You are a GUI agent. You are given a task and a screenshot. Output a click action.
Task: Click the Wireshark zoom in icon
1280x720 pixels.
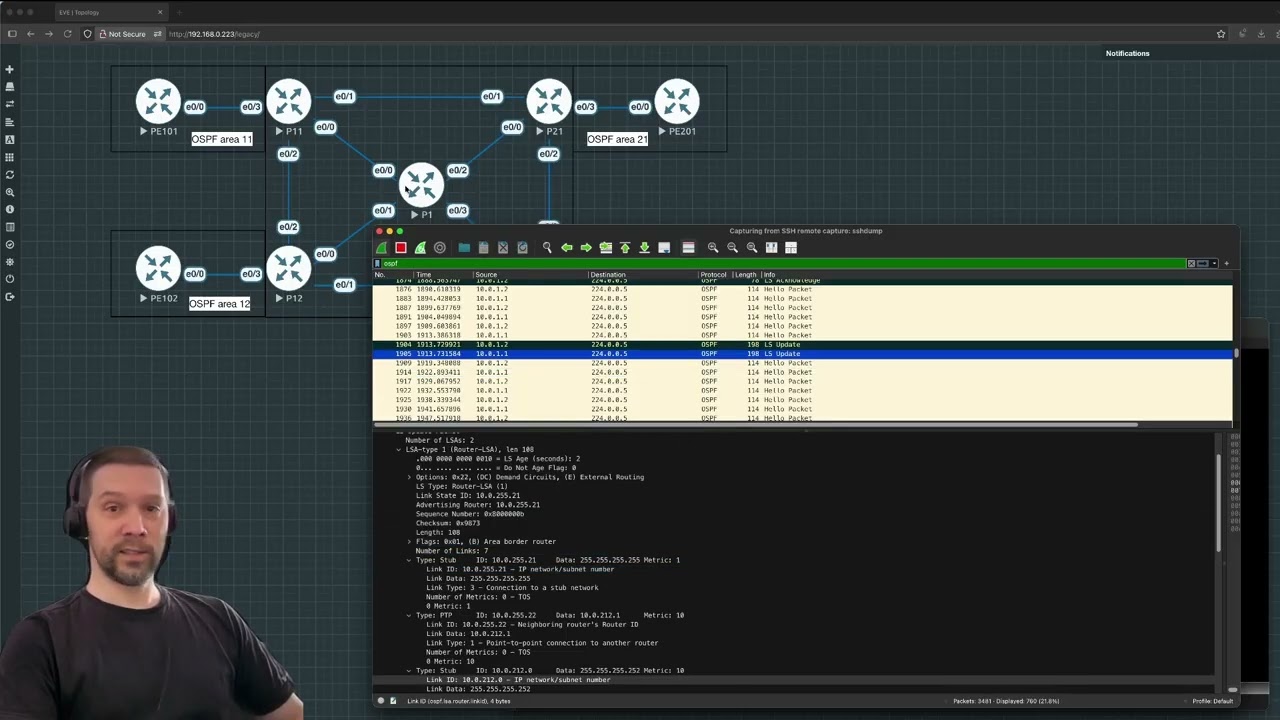(x=713, y=248)
